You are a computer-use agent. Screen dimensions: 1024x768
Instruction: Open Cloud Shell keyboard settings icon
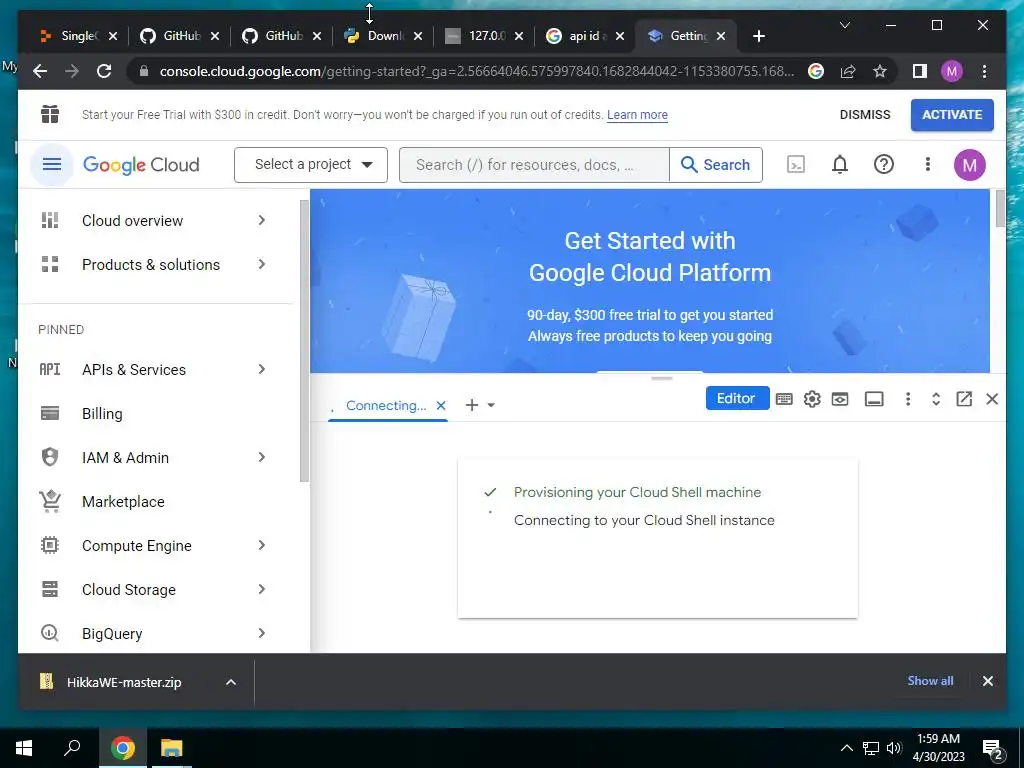(x=784, y=399)
